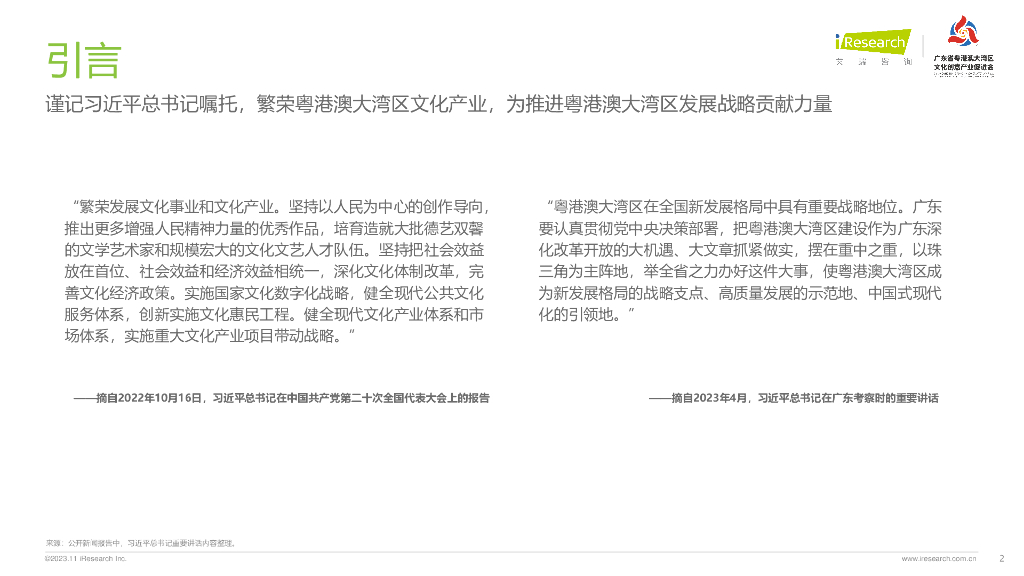Click the vertical divider between the two logos
1024x576 pixels.
click(923, 46)
